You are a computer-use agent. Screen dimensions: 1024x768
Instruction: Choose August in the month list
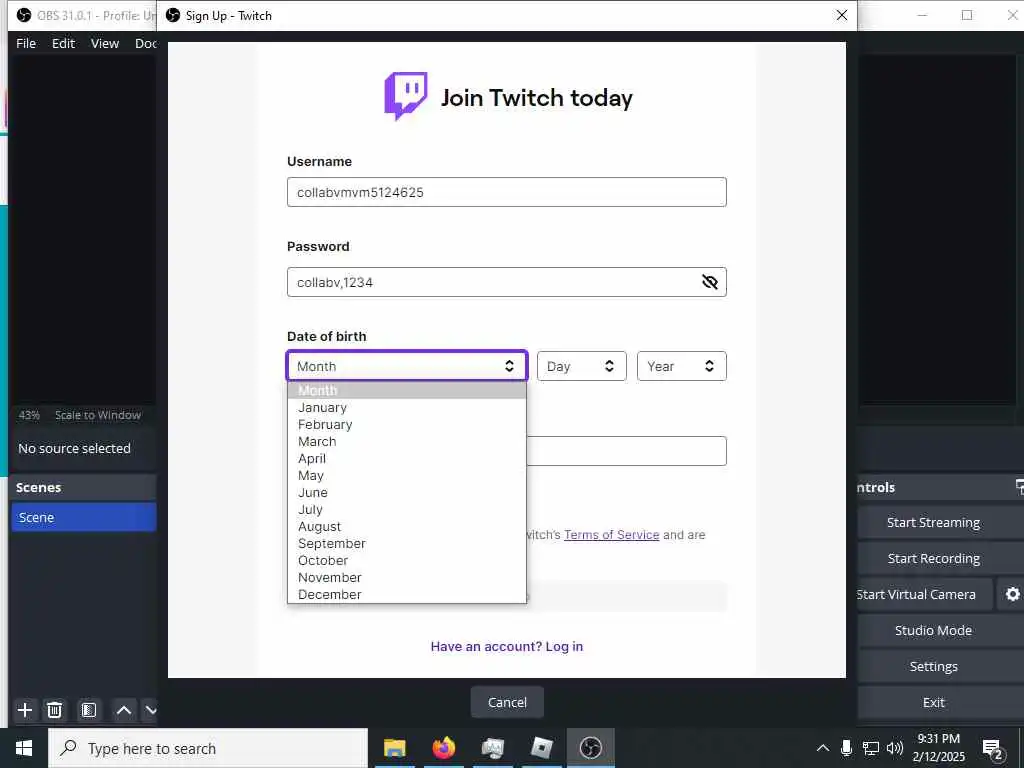(407, 526)
